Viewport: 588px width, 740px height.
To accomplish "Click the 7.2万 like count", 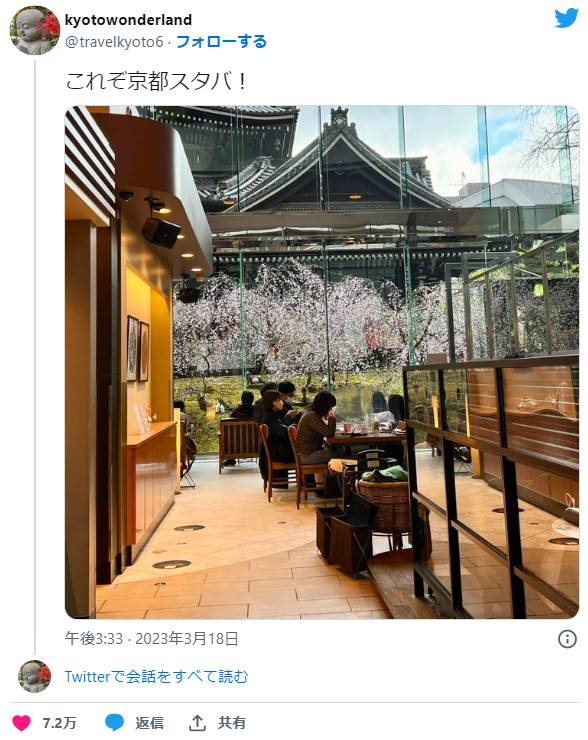I will tap(59, 723).
